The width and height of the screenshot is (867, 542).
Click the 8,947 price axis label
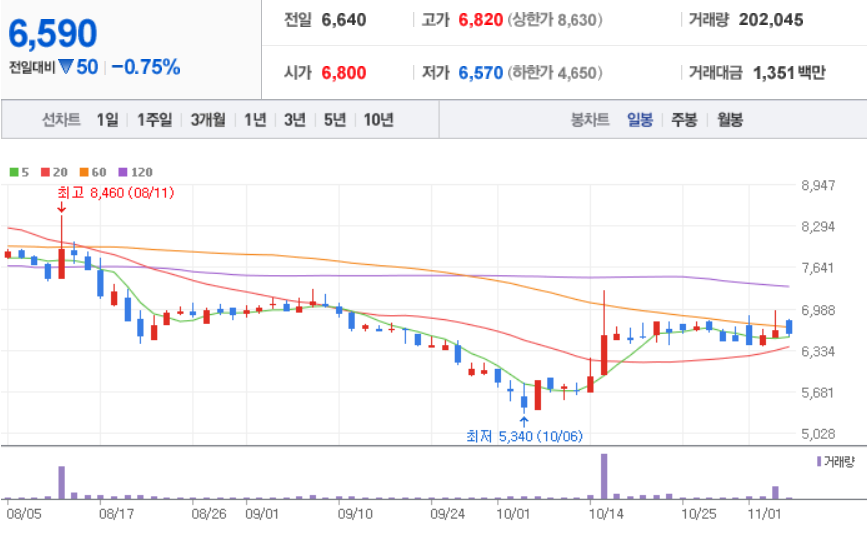818,185
